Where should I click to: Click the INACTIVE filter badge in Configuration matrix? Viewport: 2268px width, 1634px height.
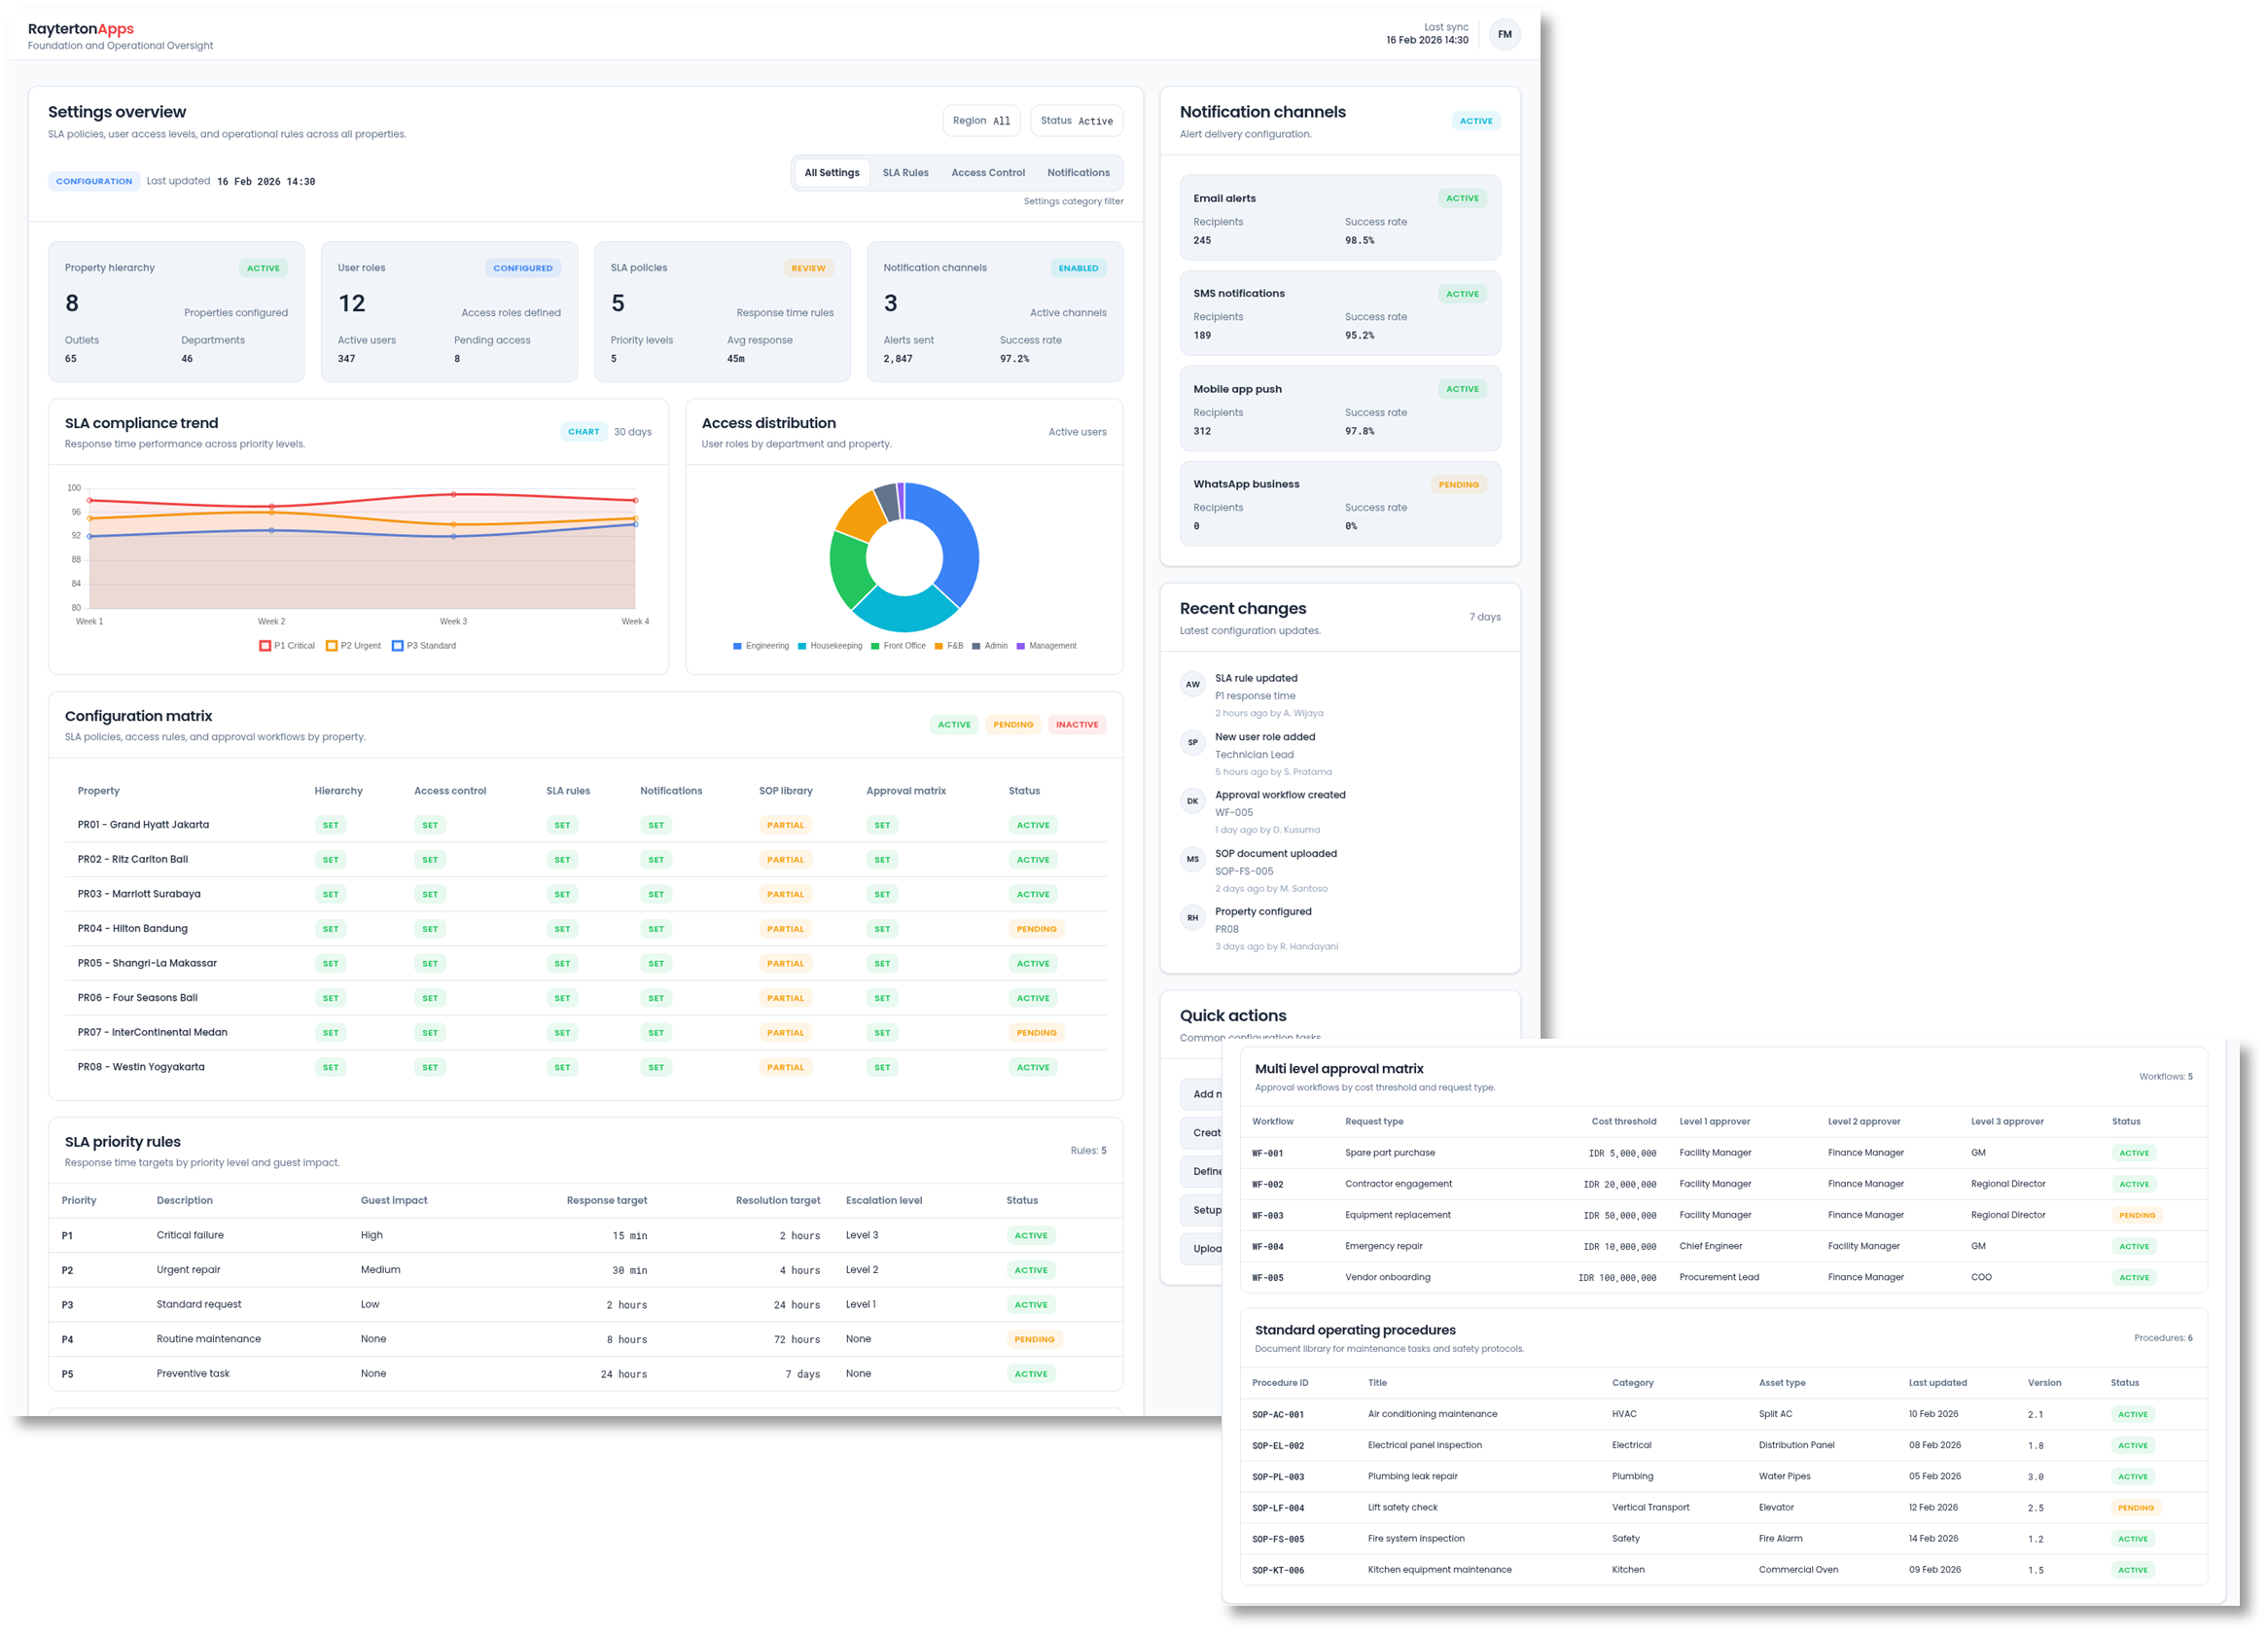tap(1076, 725)
